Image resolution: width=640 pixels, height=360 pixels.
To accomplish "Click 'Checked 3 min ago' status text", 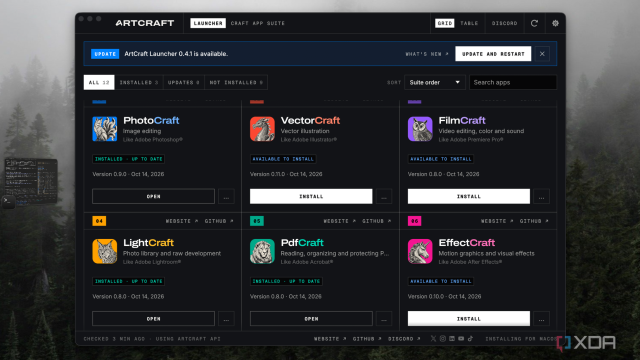I will click(114, 339).
